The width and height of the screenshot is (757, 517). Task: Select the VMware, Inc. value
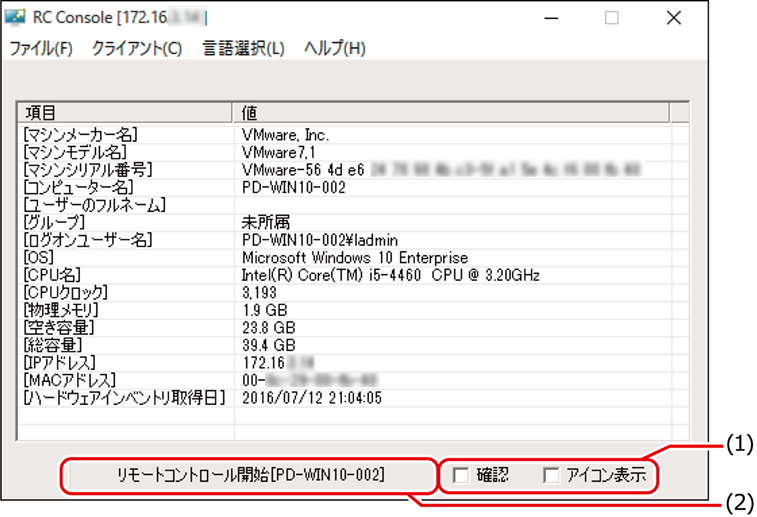tap(285, 135)
